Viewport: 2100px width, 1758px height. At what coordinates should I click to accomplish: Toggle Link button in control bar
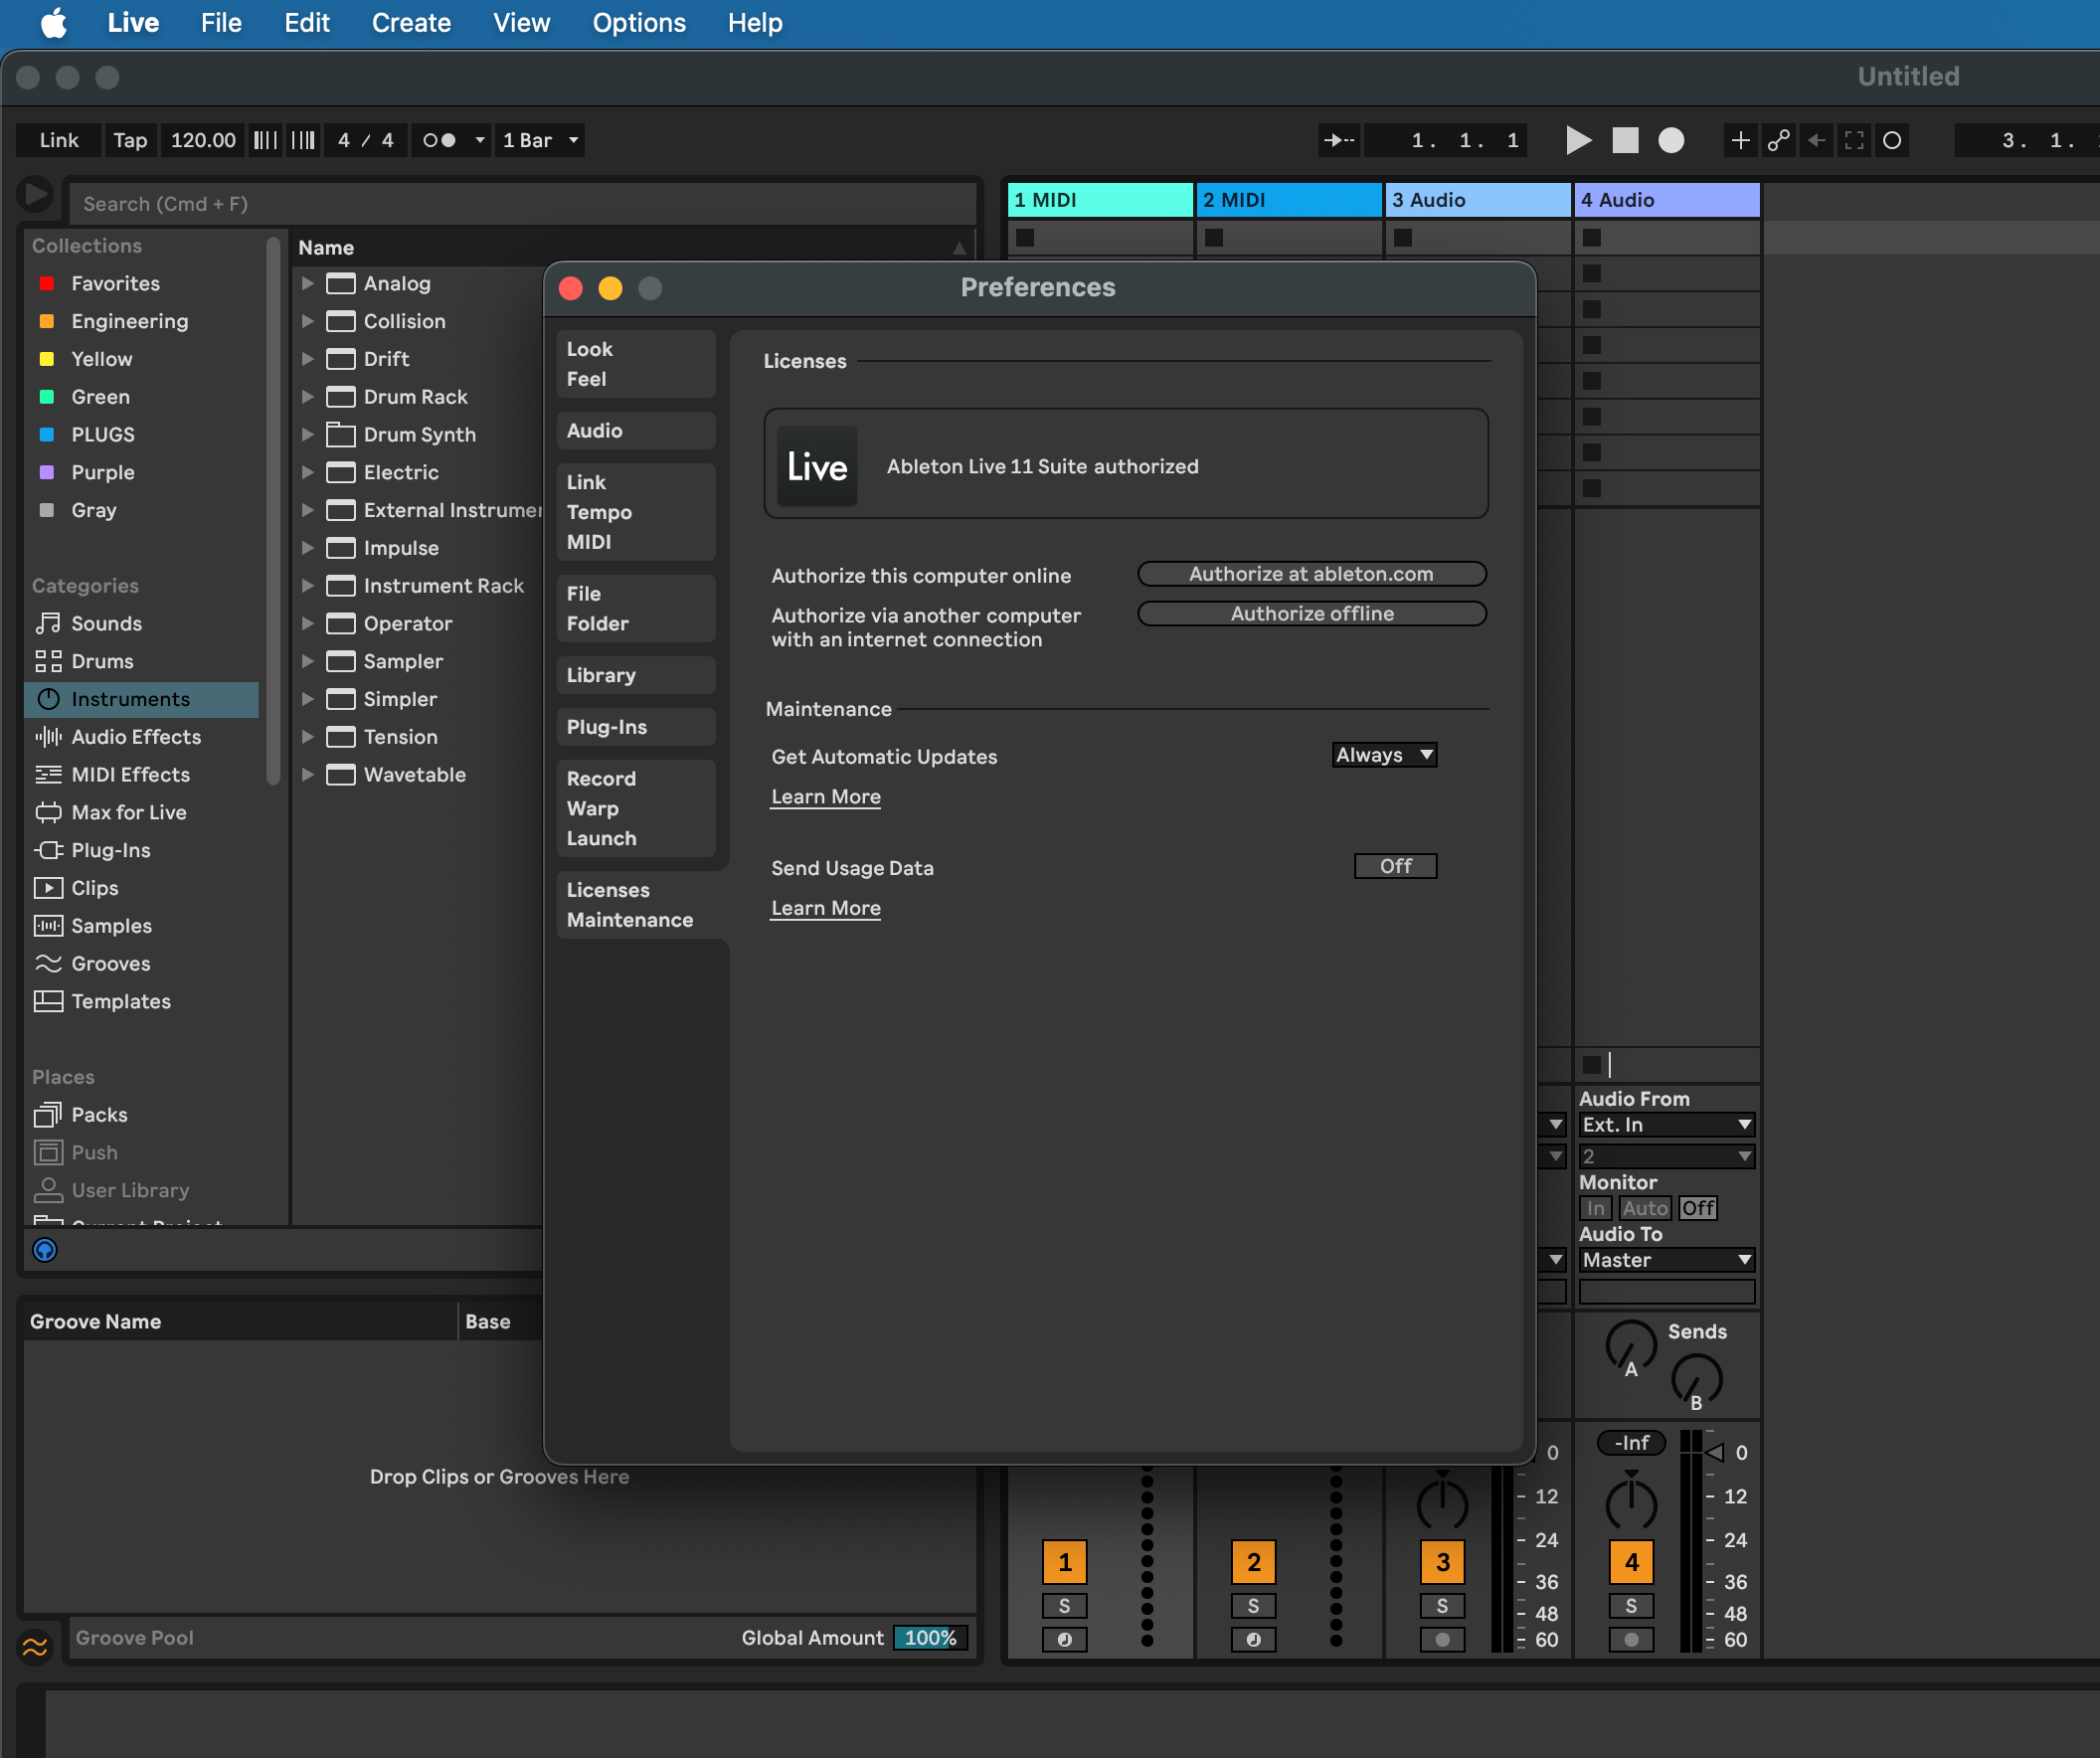click(x=59, y=140)
